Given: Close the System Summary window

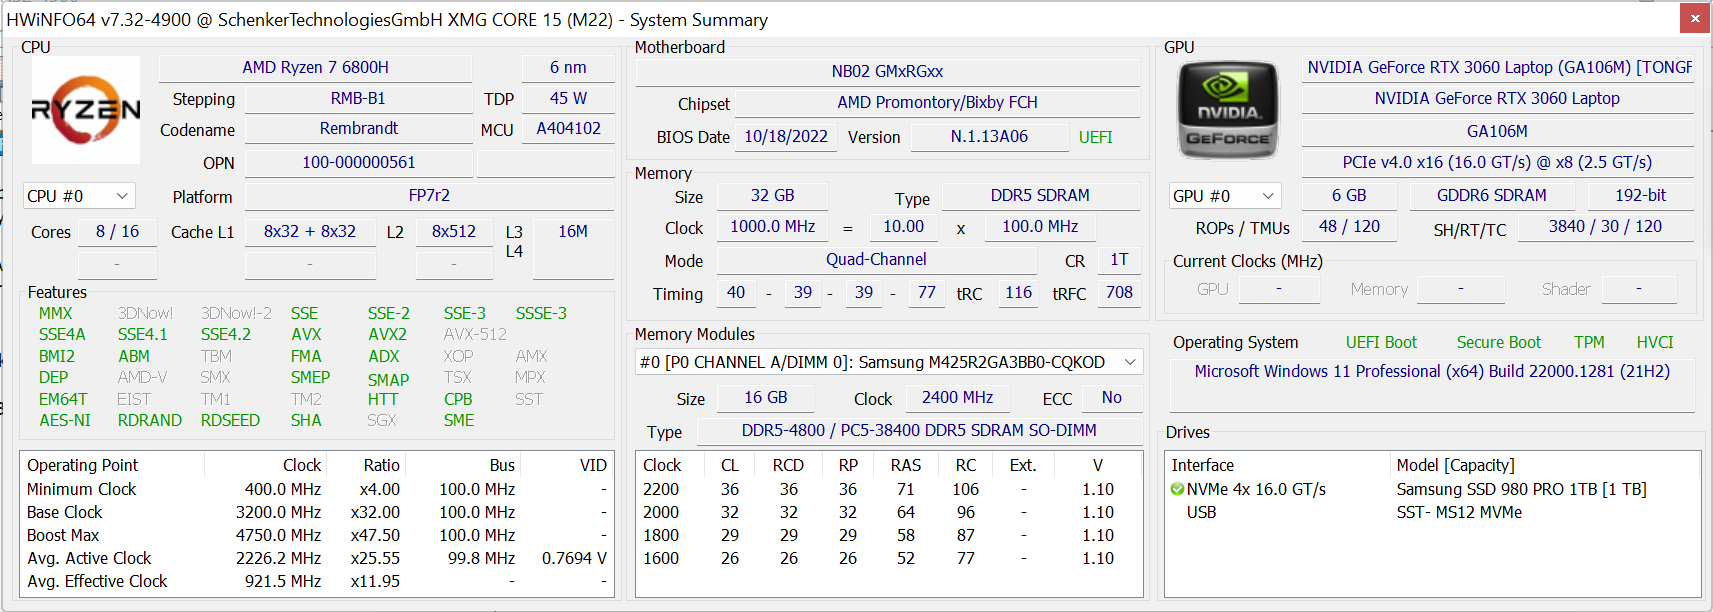Looking at the screenshot, I should click(x=1695, y=18).
